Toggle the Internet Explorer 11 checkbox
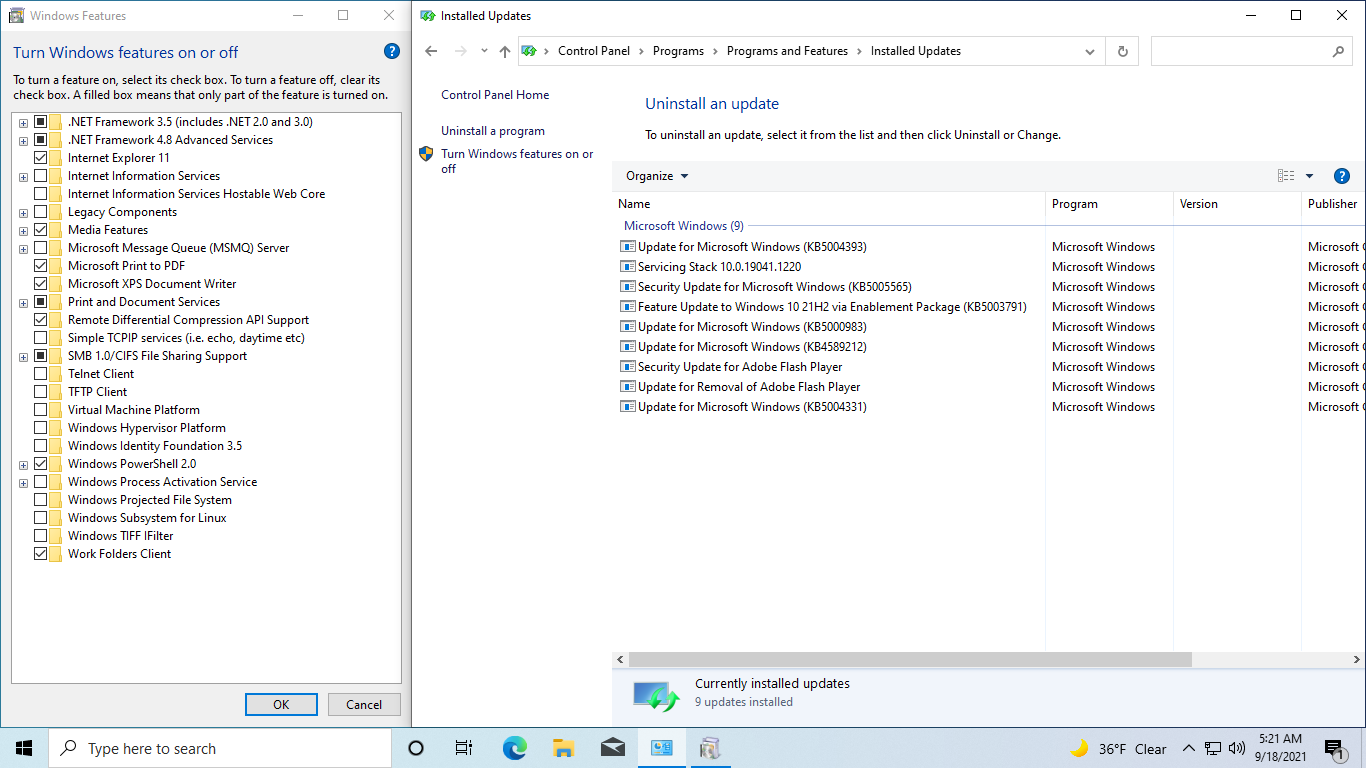The width and height of the screenshot is (1366, 768). click(41, 158)
